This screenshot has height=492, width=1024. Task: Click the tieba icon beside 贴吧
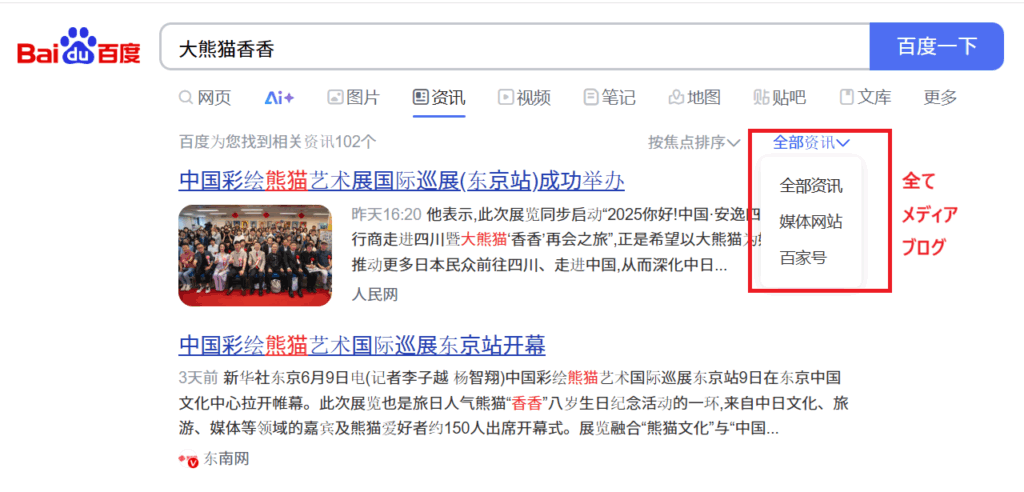[x=761, y=98]
